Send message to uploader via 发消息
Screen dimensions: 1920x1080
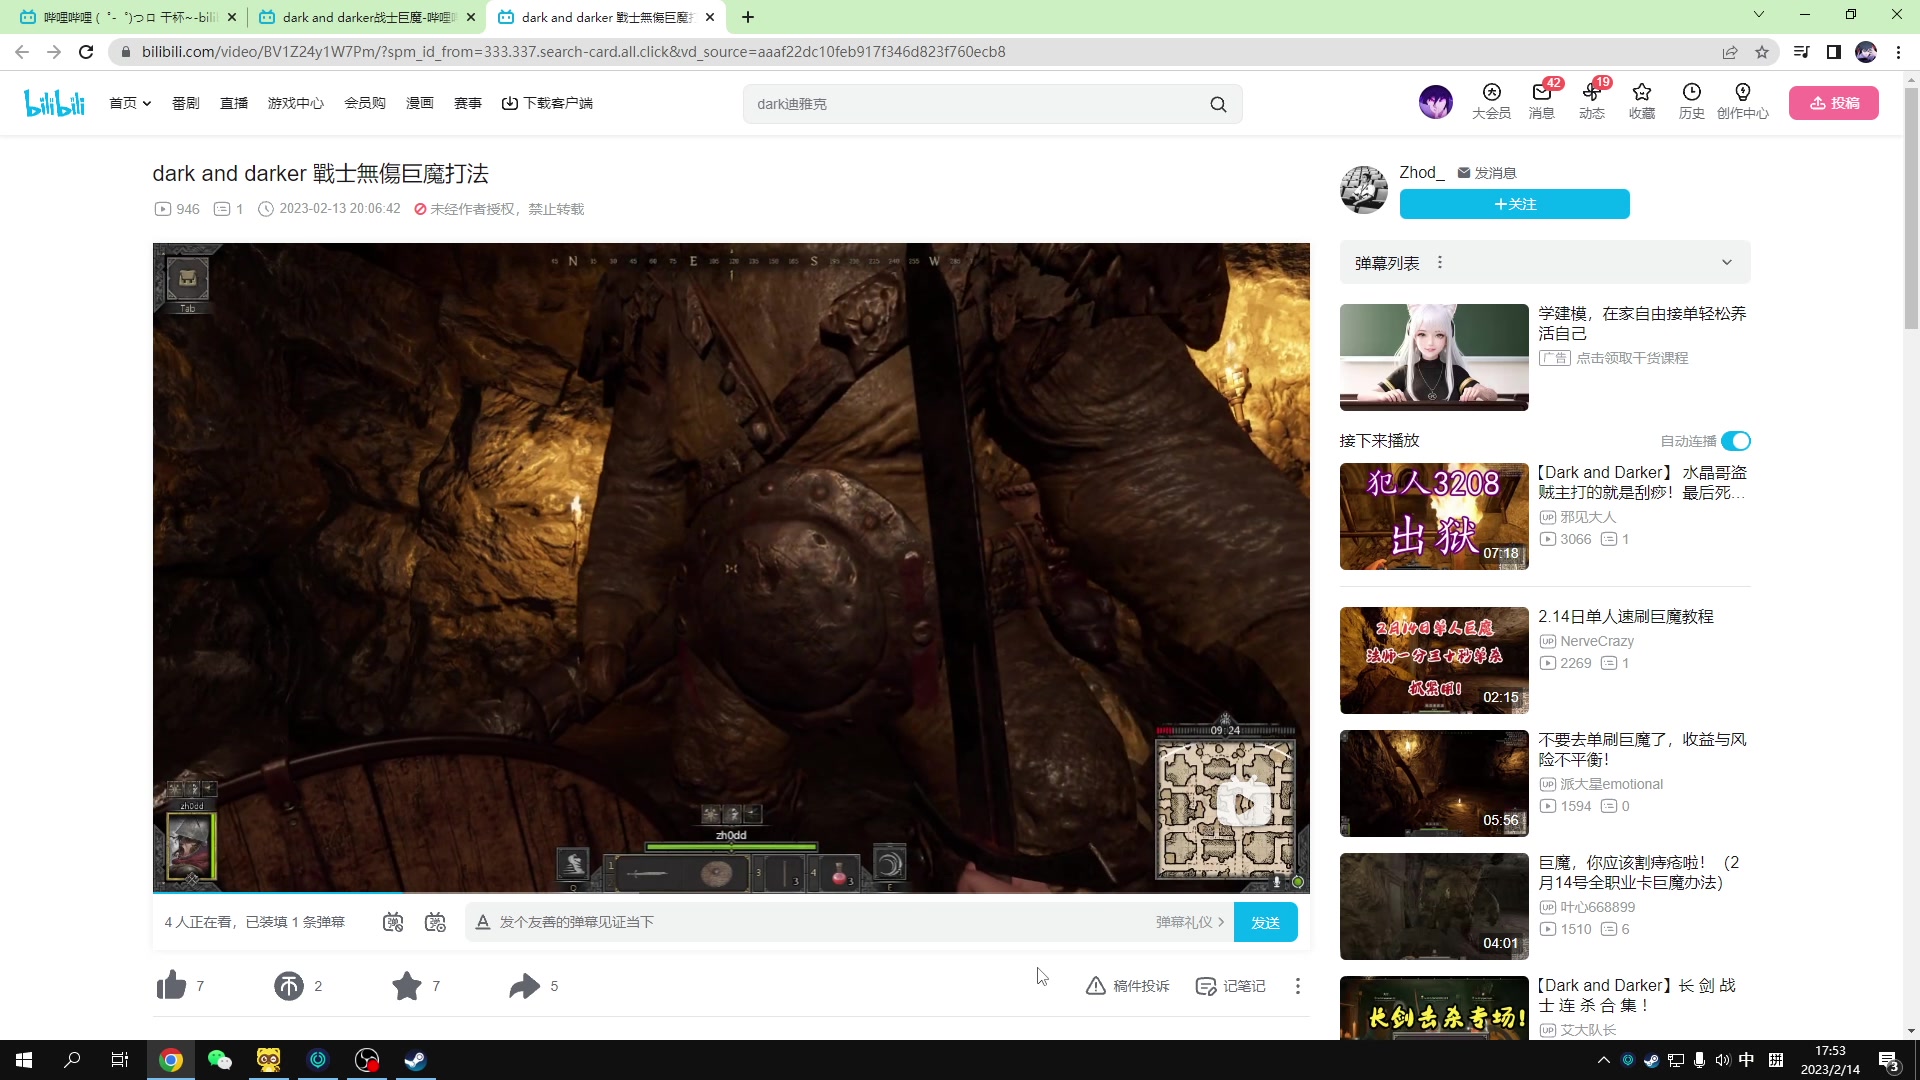(x=1487, y=173)
